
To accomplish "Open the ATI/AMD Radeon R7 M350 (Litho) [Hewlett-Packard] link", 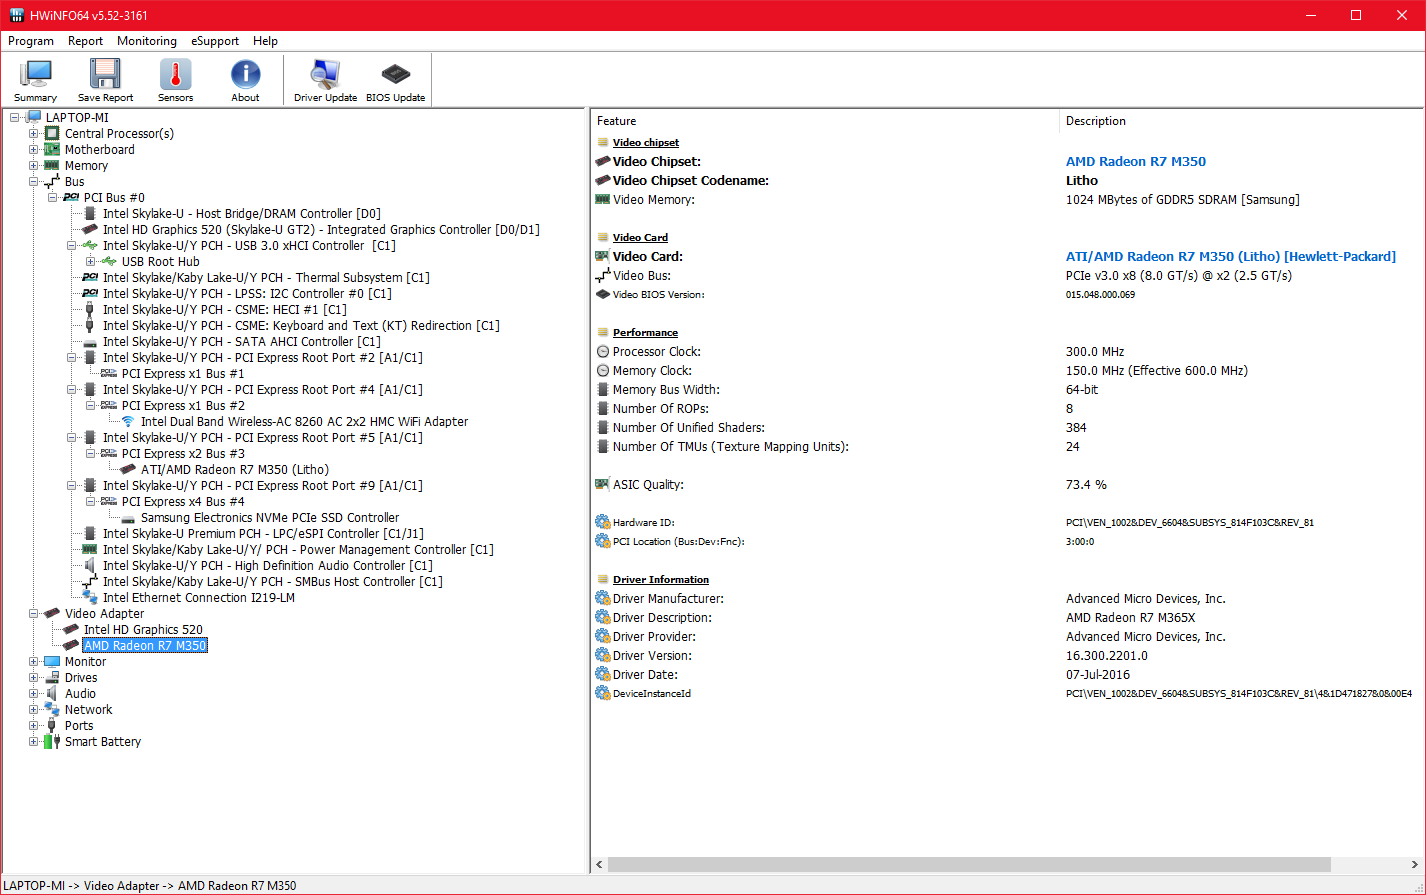I will tap(1231, 256).
